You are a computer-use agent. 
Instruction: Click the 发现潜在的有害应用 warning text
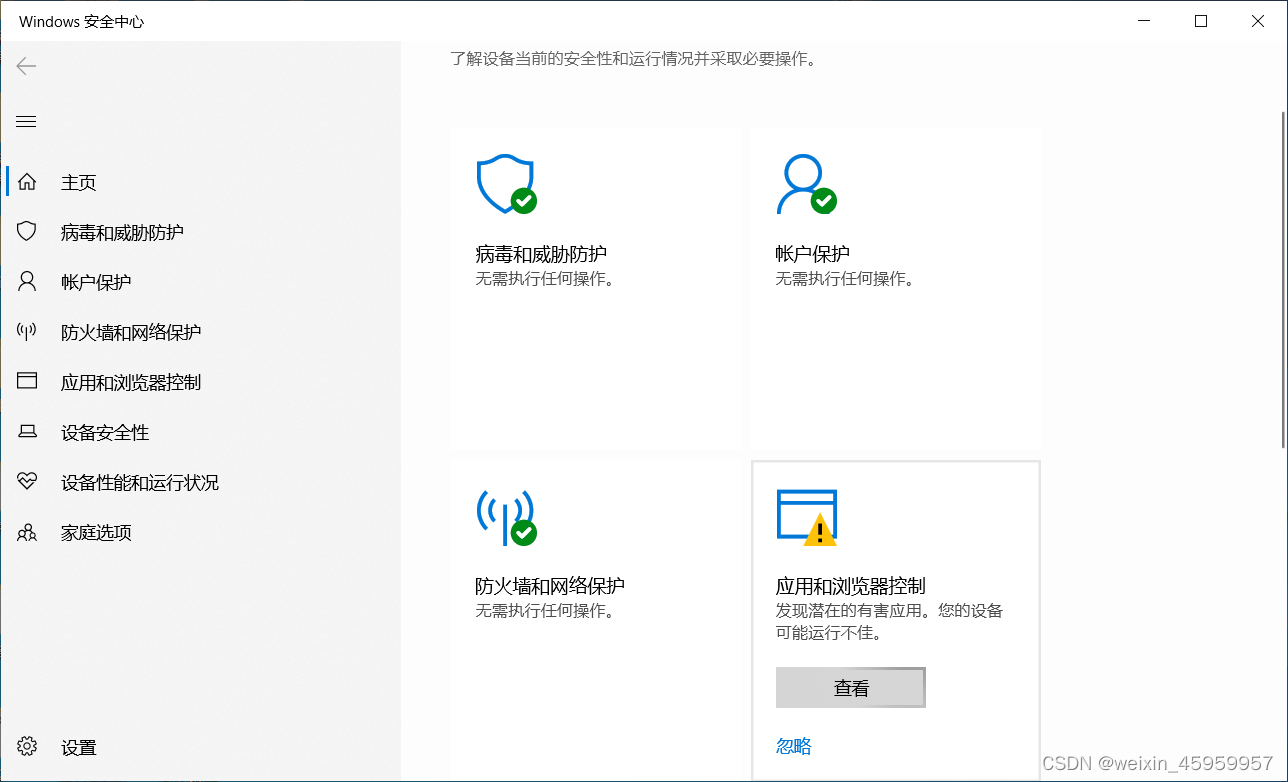pos(889,621)
